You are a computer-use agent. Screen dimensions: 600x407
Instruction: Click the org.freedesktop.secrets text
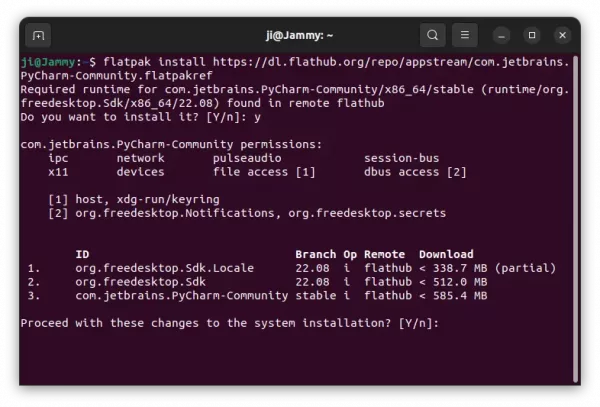(367, 213)
